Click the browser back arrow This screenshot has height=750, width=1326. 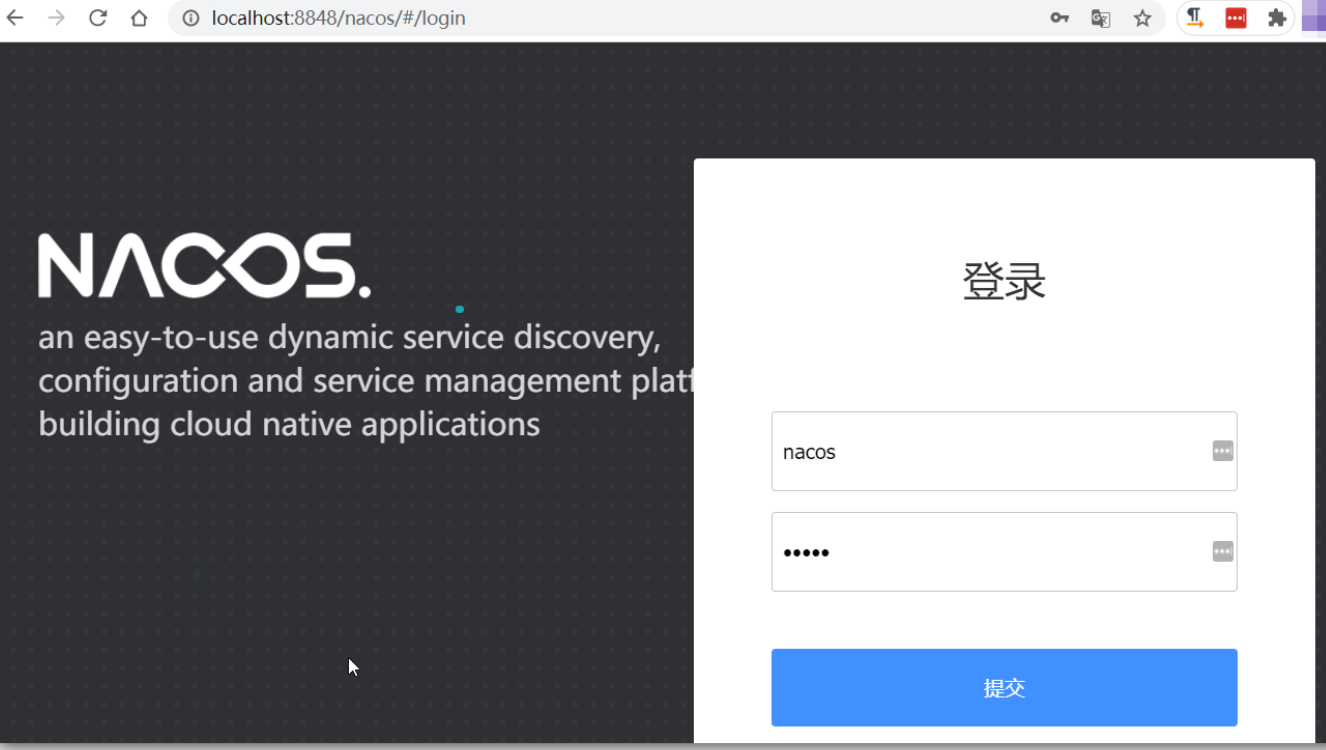(x=15, y=18)
